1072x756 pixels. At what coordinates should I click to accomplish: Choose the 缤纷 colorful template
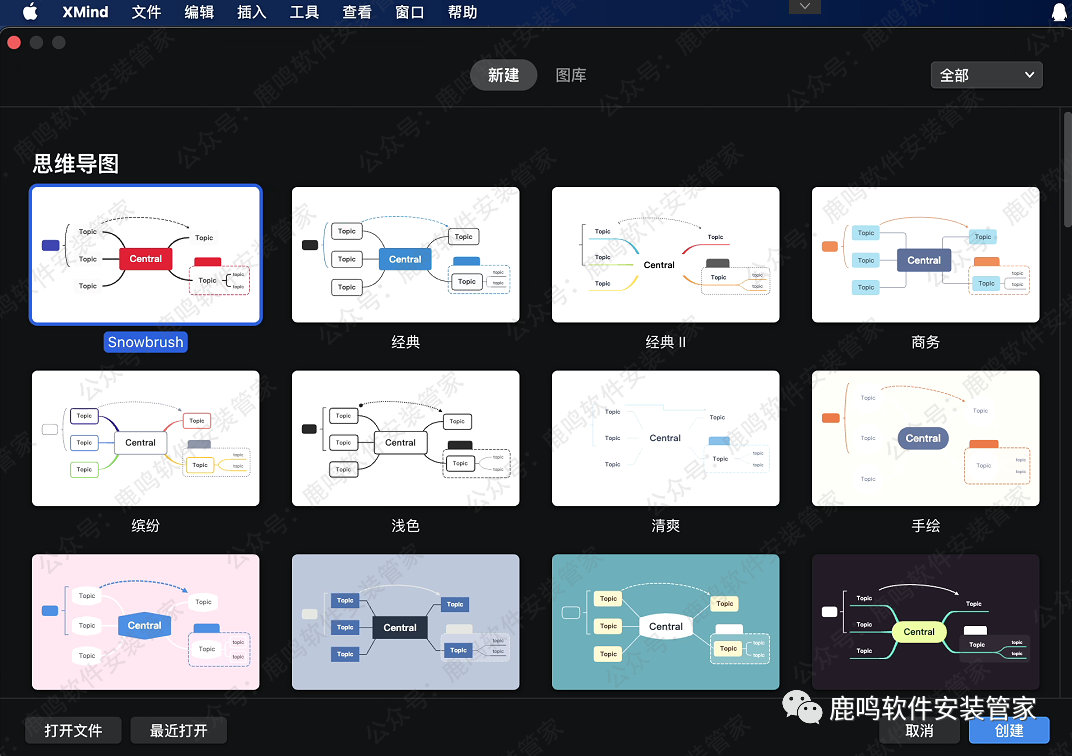point(146,438)
